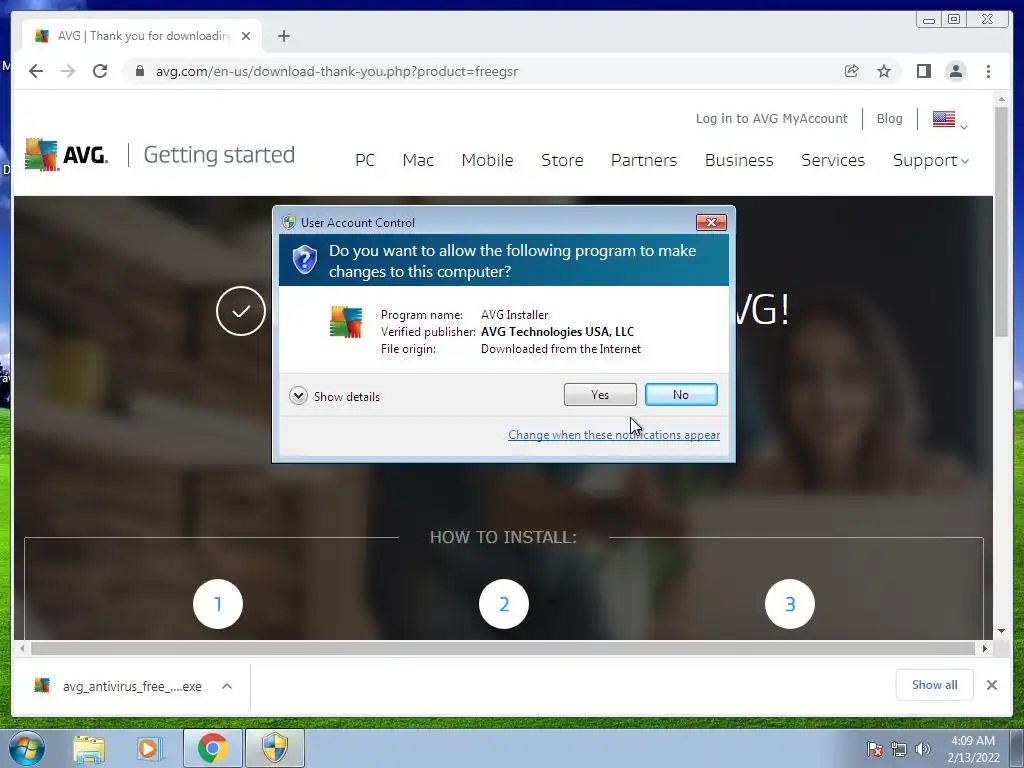The width and height of the screenshot is (1024, 768).
Task: Open the Mac menu item
Action: coord(418,160)
